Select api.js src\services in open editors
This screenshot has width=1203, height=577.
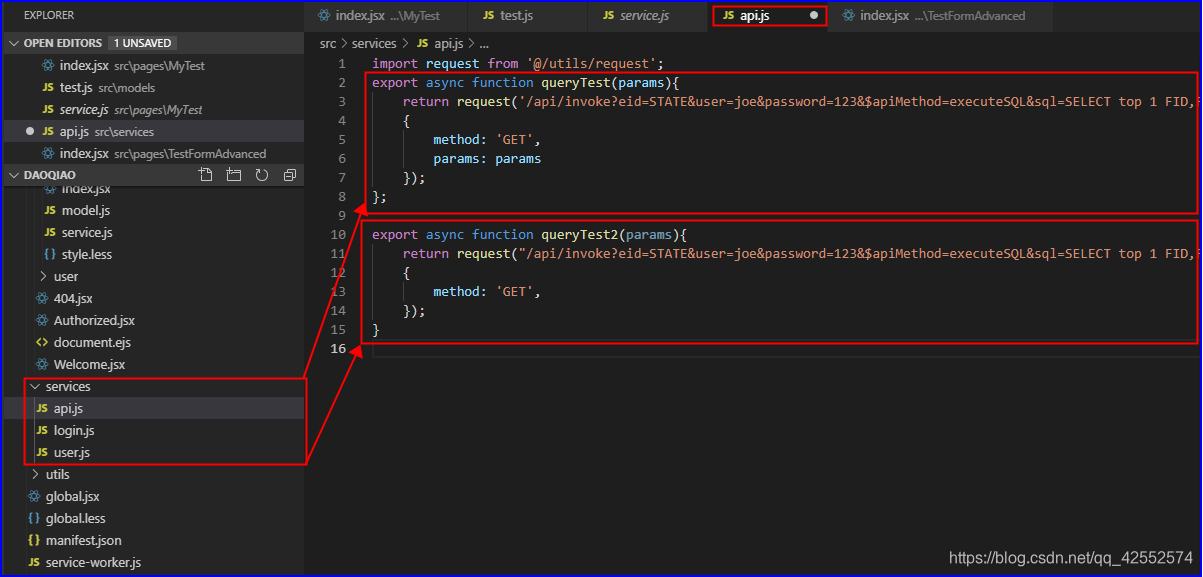152,132
